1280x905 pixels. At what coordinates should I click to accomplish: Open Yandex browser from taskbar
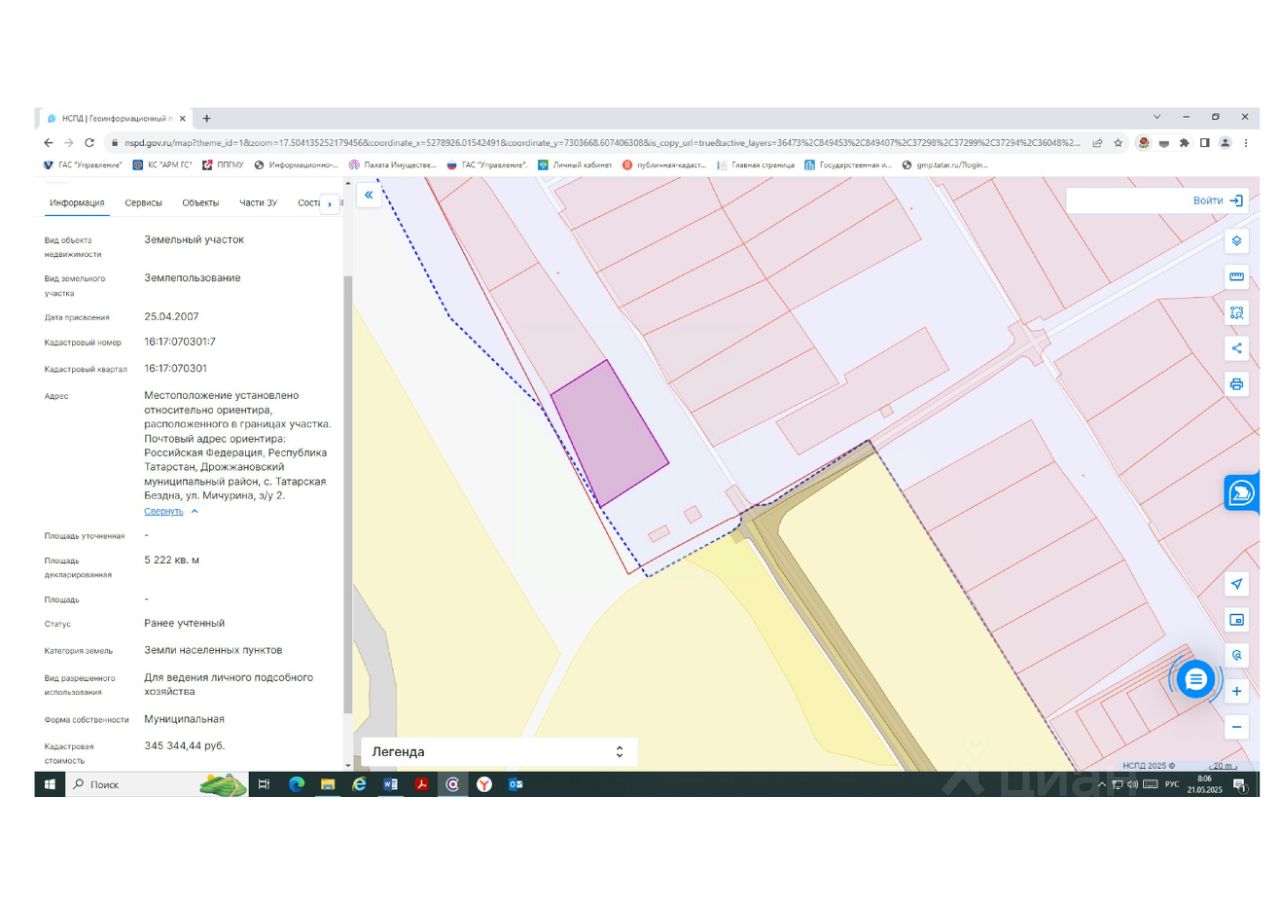pyautogui.click(x=484, y=785)
